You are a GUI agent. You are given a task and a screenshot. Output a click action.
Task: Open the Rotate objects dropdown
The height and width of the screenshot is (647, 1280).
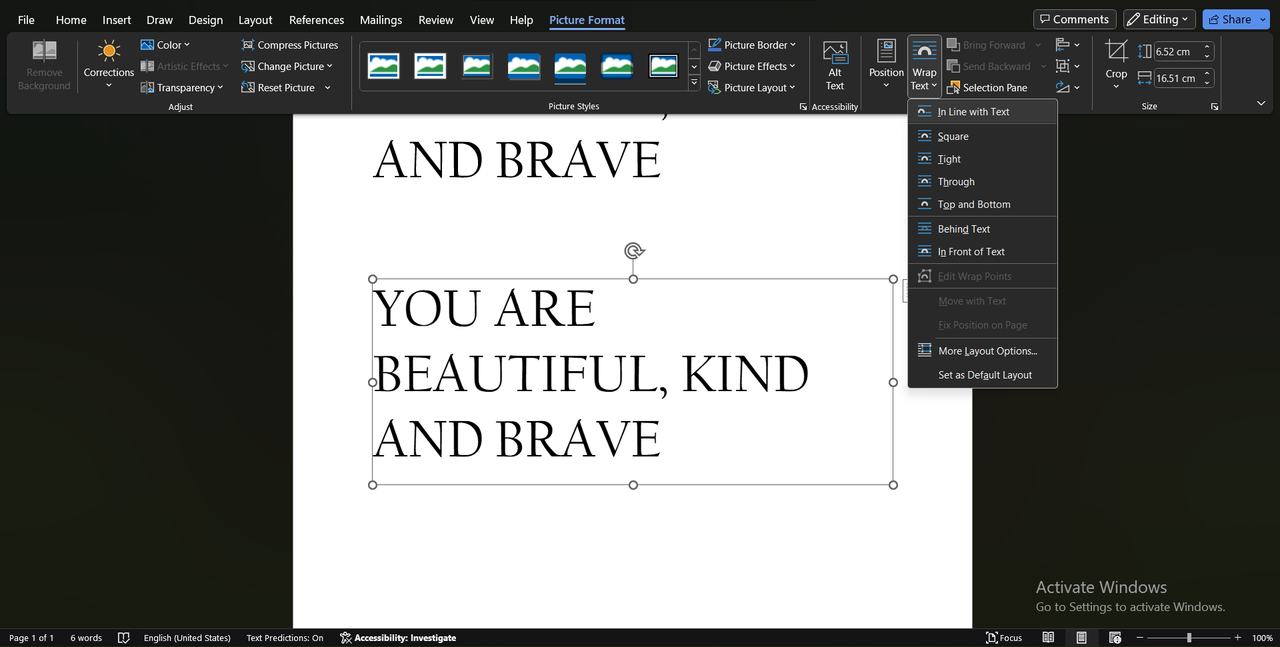(1067, 88)
